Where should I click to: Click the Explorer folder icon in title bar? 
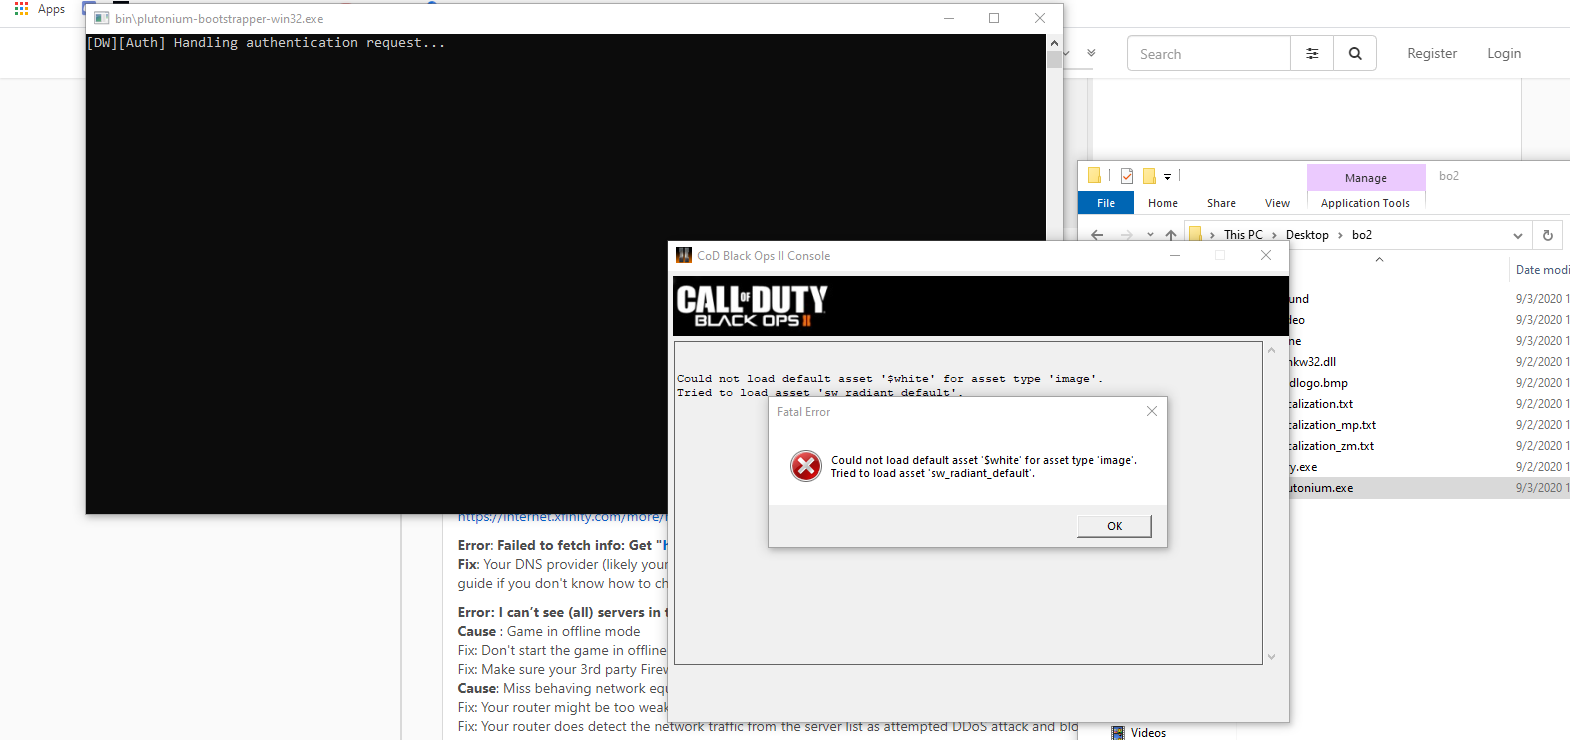coord(1094,176)
